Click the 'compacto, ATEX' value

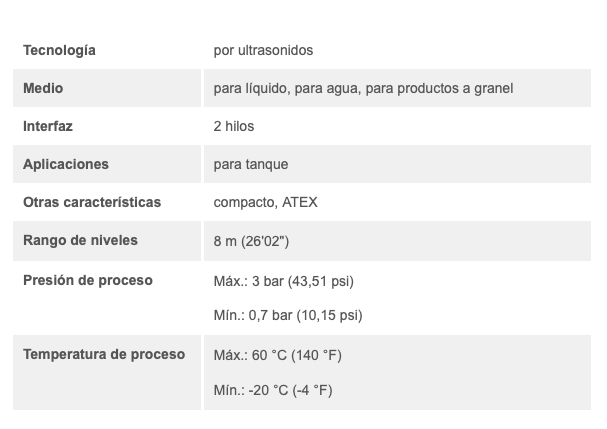(x=266, y=202)
